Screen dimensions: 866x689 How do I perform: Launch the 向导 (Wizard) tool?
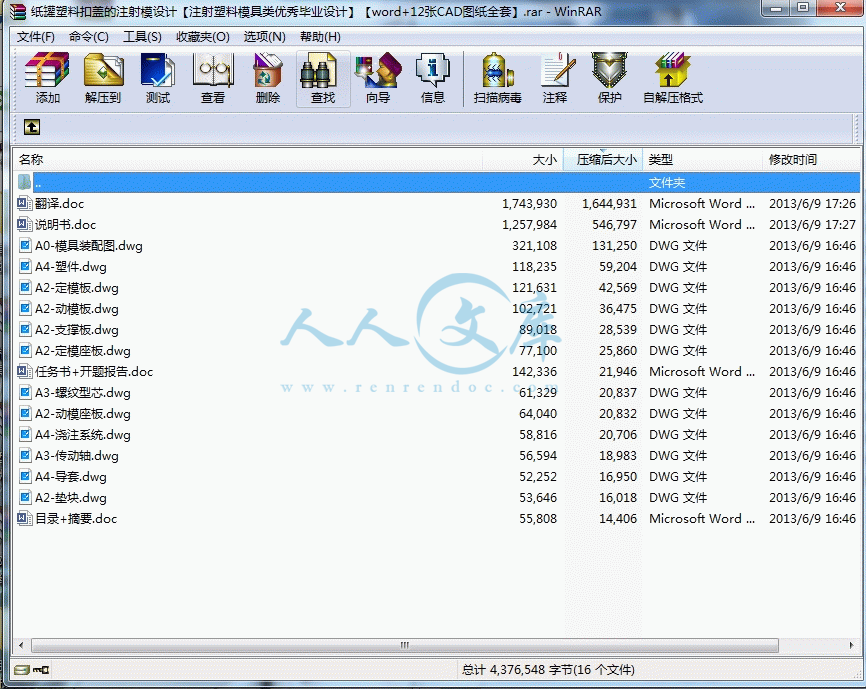(378, 78)
